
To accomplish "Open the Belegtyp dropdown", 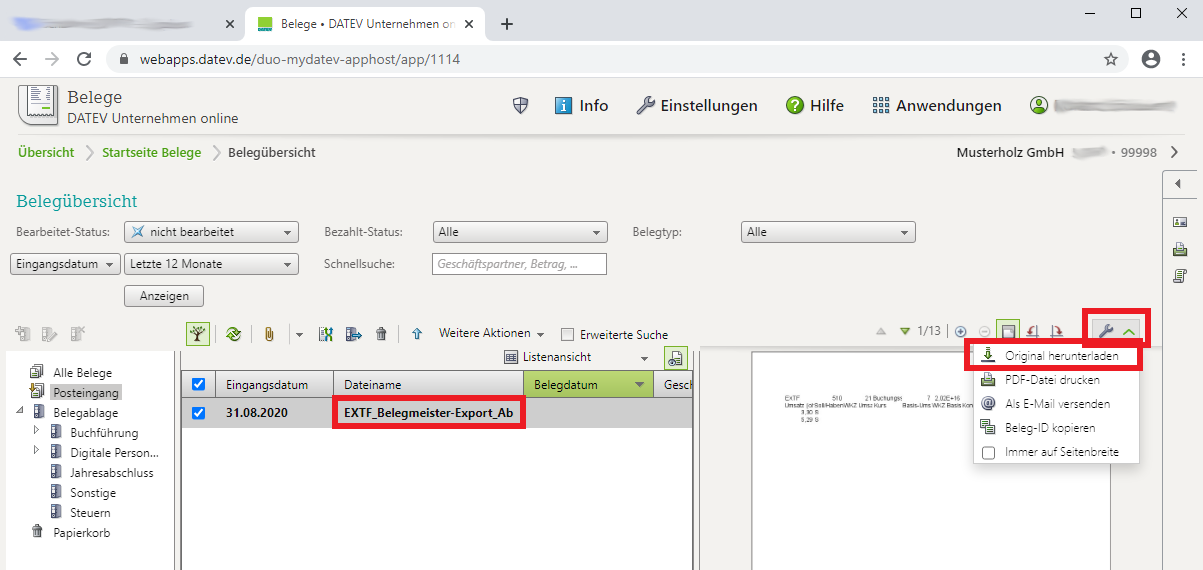I will pos(828,232).
